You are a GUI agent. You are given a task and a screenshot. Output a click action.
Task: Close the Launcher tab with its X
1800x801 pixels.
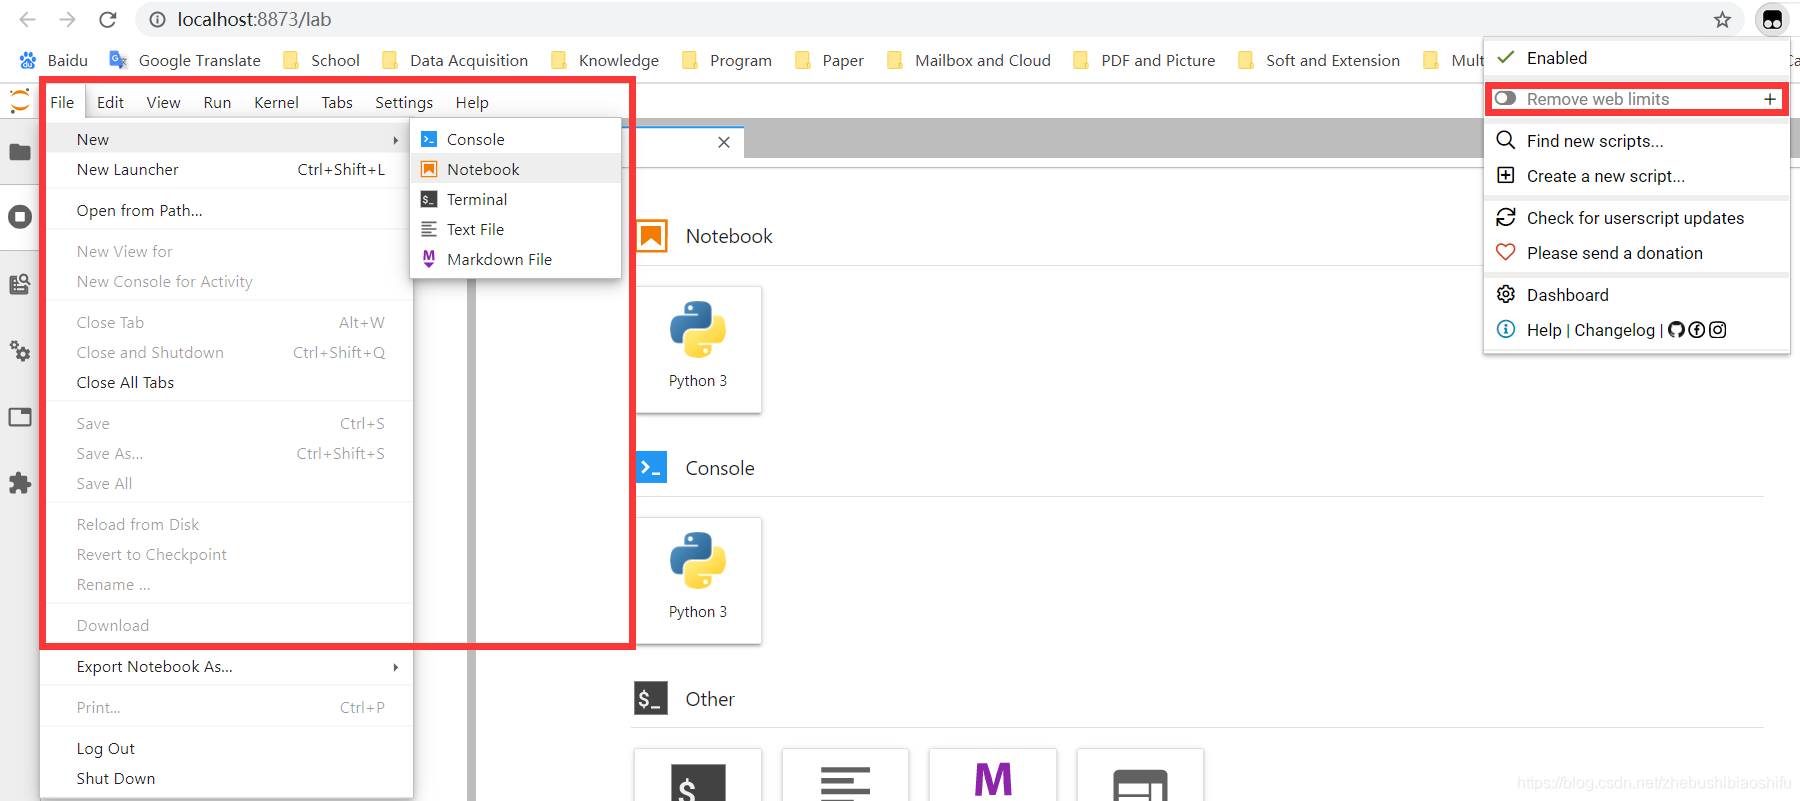724,142
